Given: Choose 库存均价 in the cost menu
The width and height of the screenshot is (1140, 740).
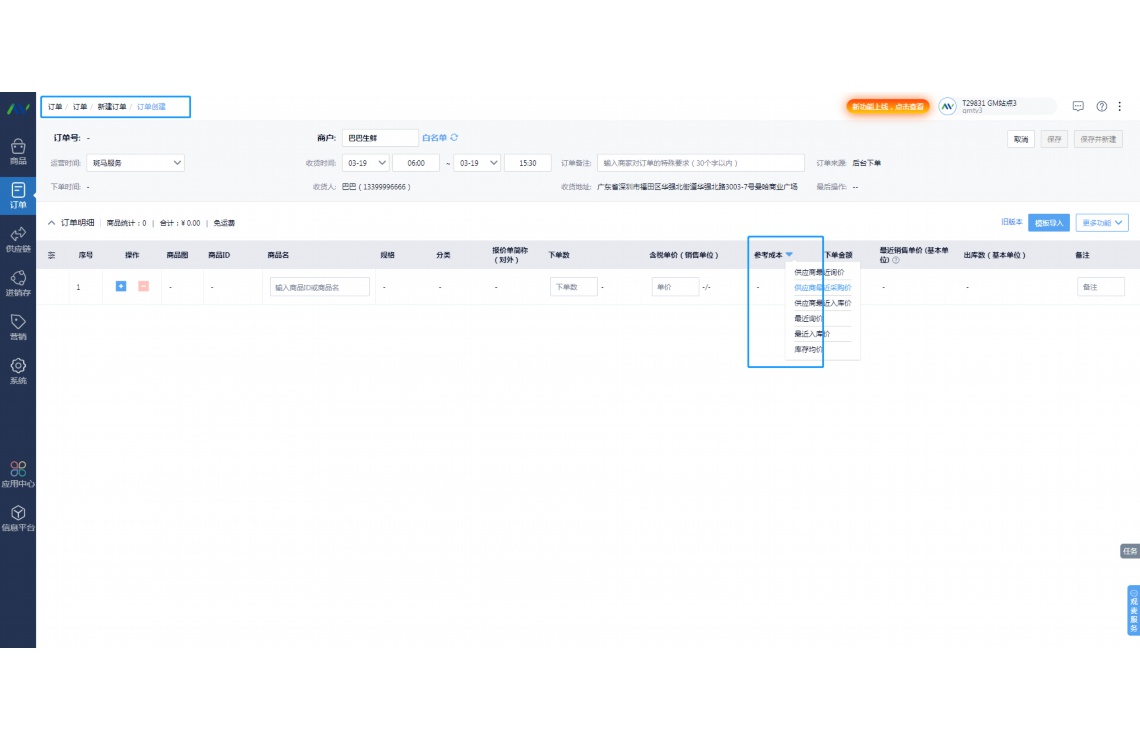Looking at the screenshot, I should (809, 350).
